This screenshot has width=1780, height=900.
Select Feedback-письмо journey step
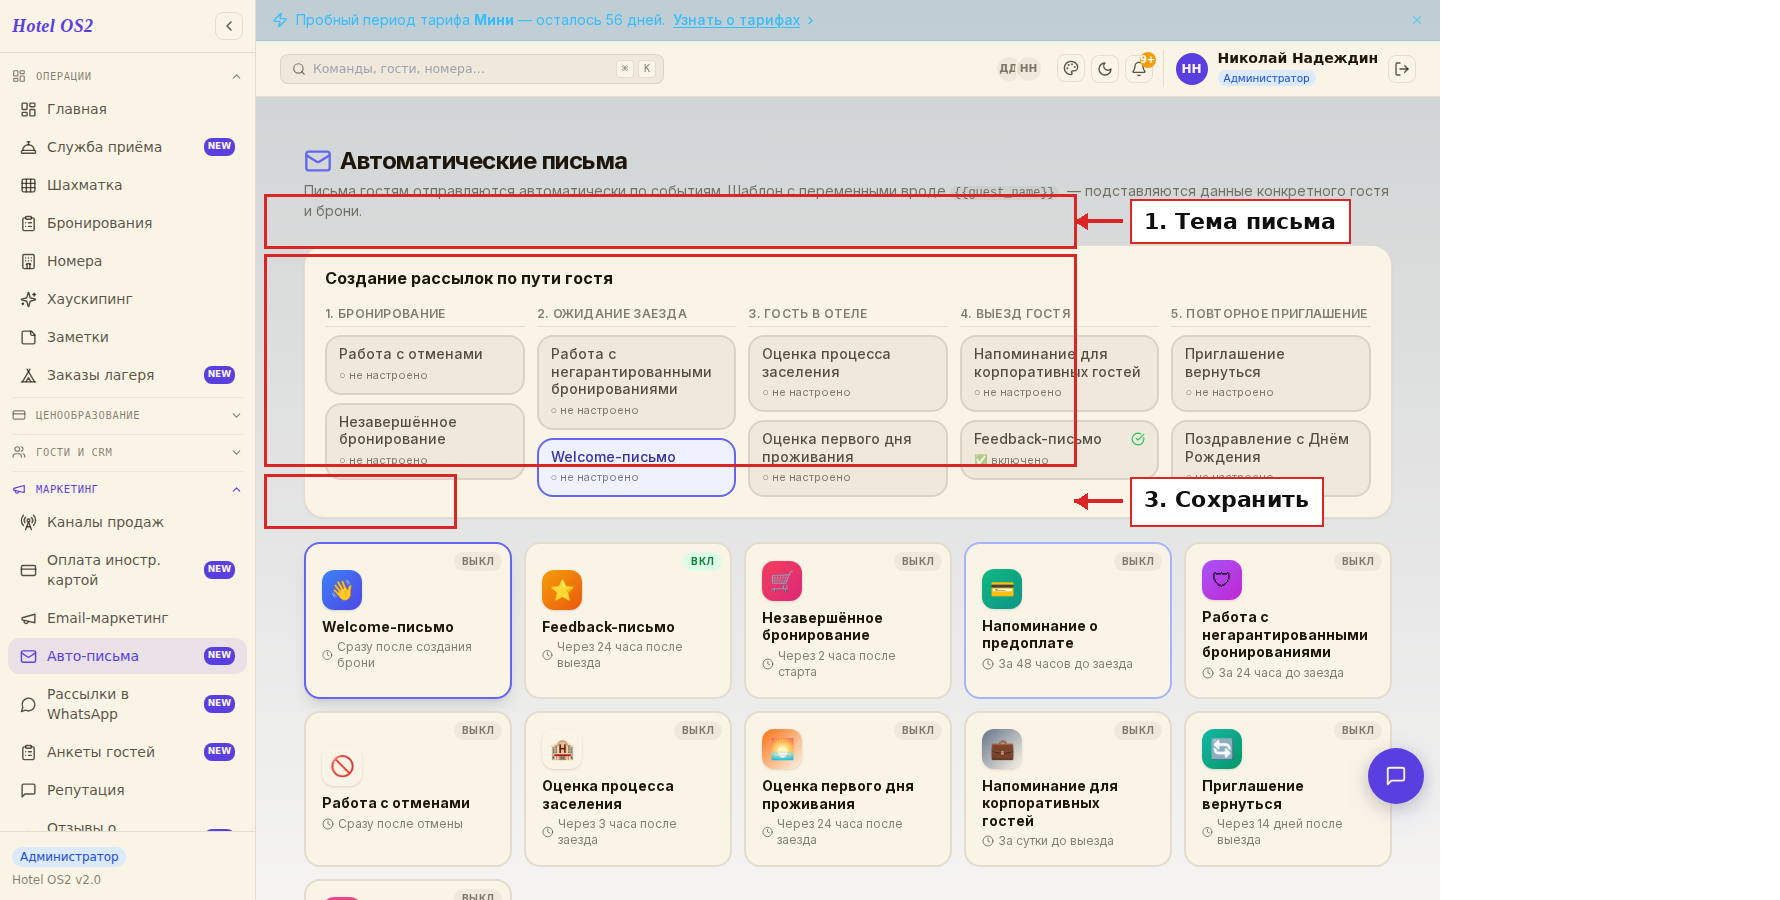click(x=1059, y=450)
